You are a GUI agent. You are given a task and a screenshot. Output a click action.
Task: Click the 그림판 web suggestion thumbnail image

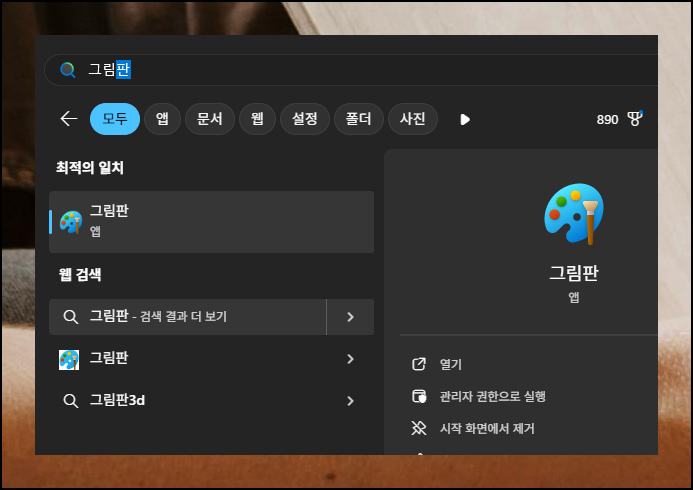point(69,360)
